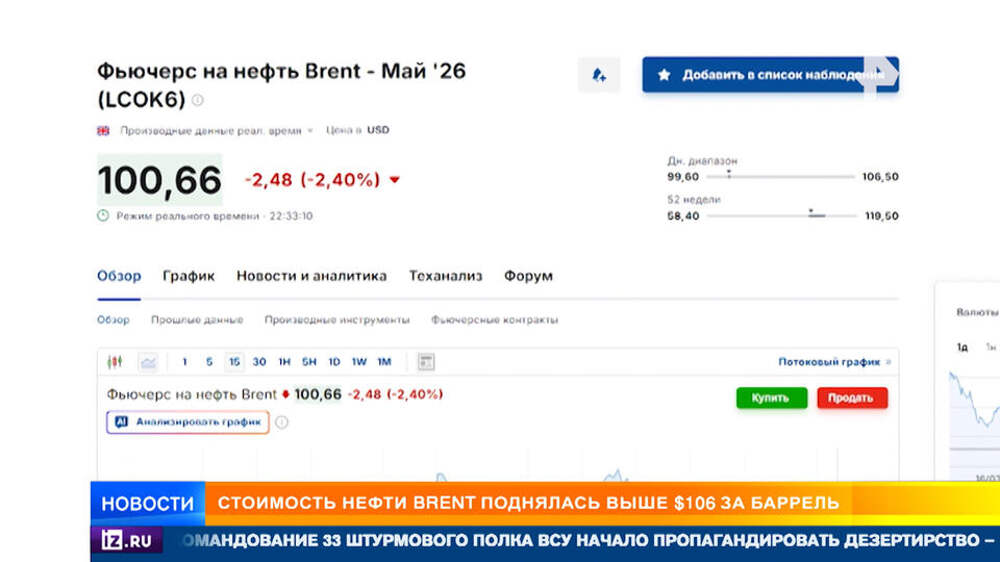Click the price alert bell icon
The height and width of the screenshot is (562, 1000).
tap(599, 75)
